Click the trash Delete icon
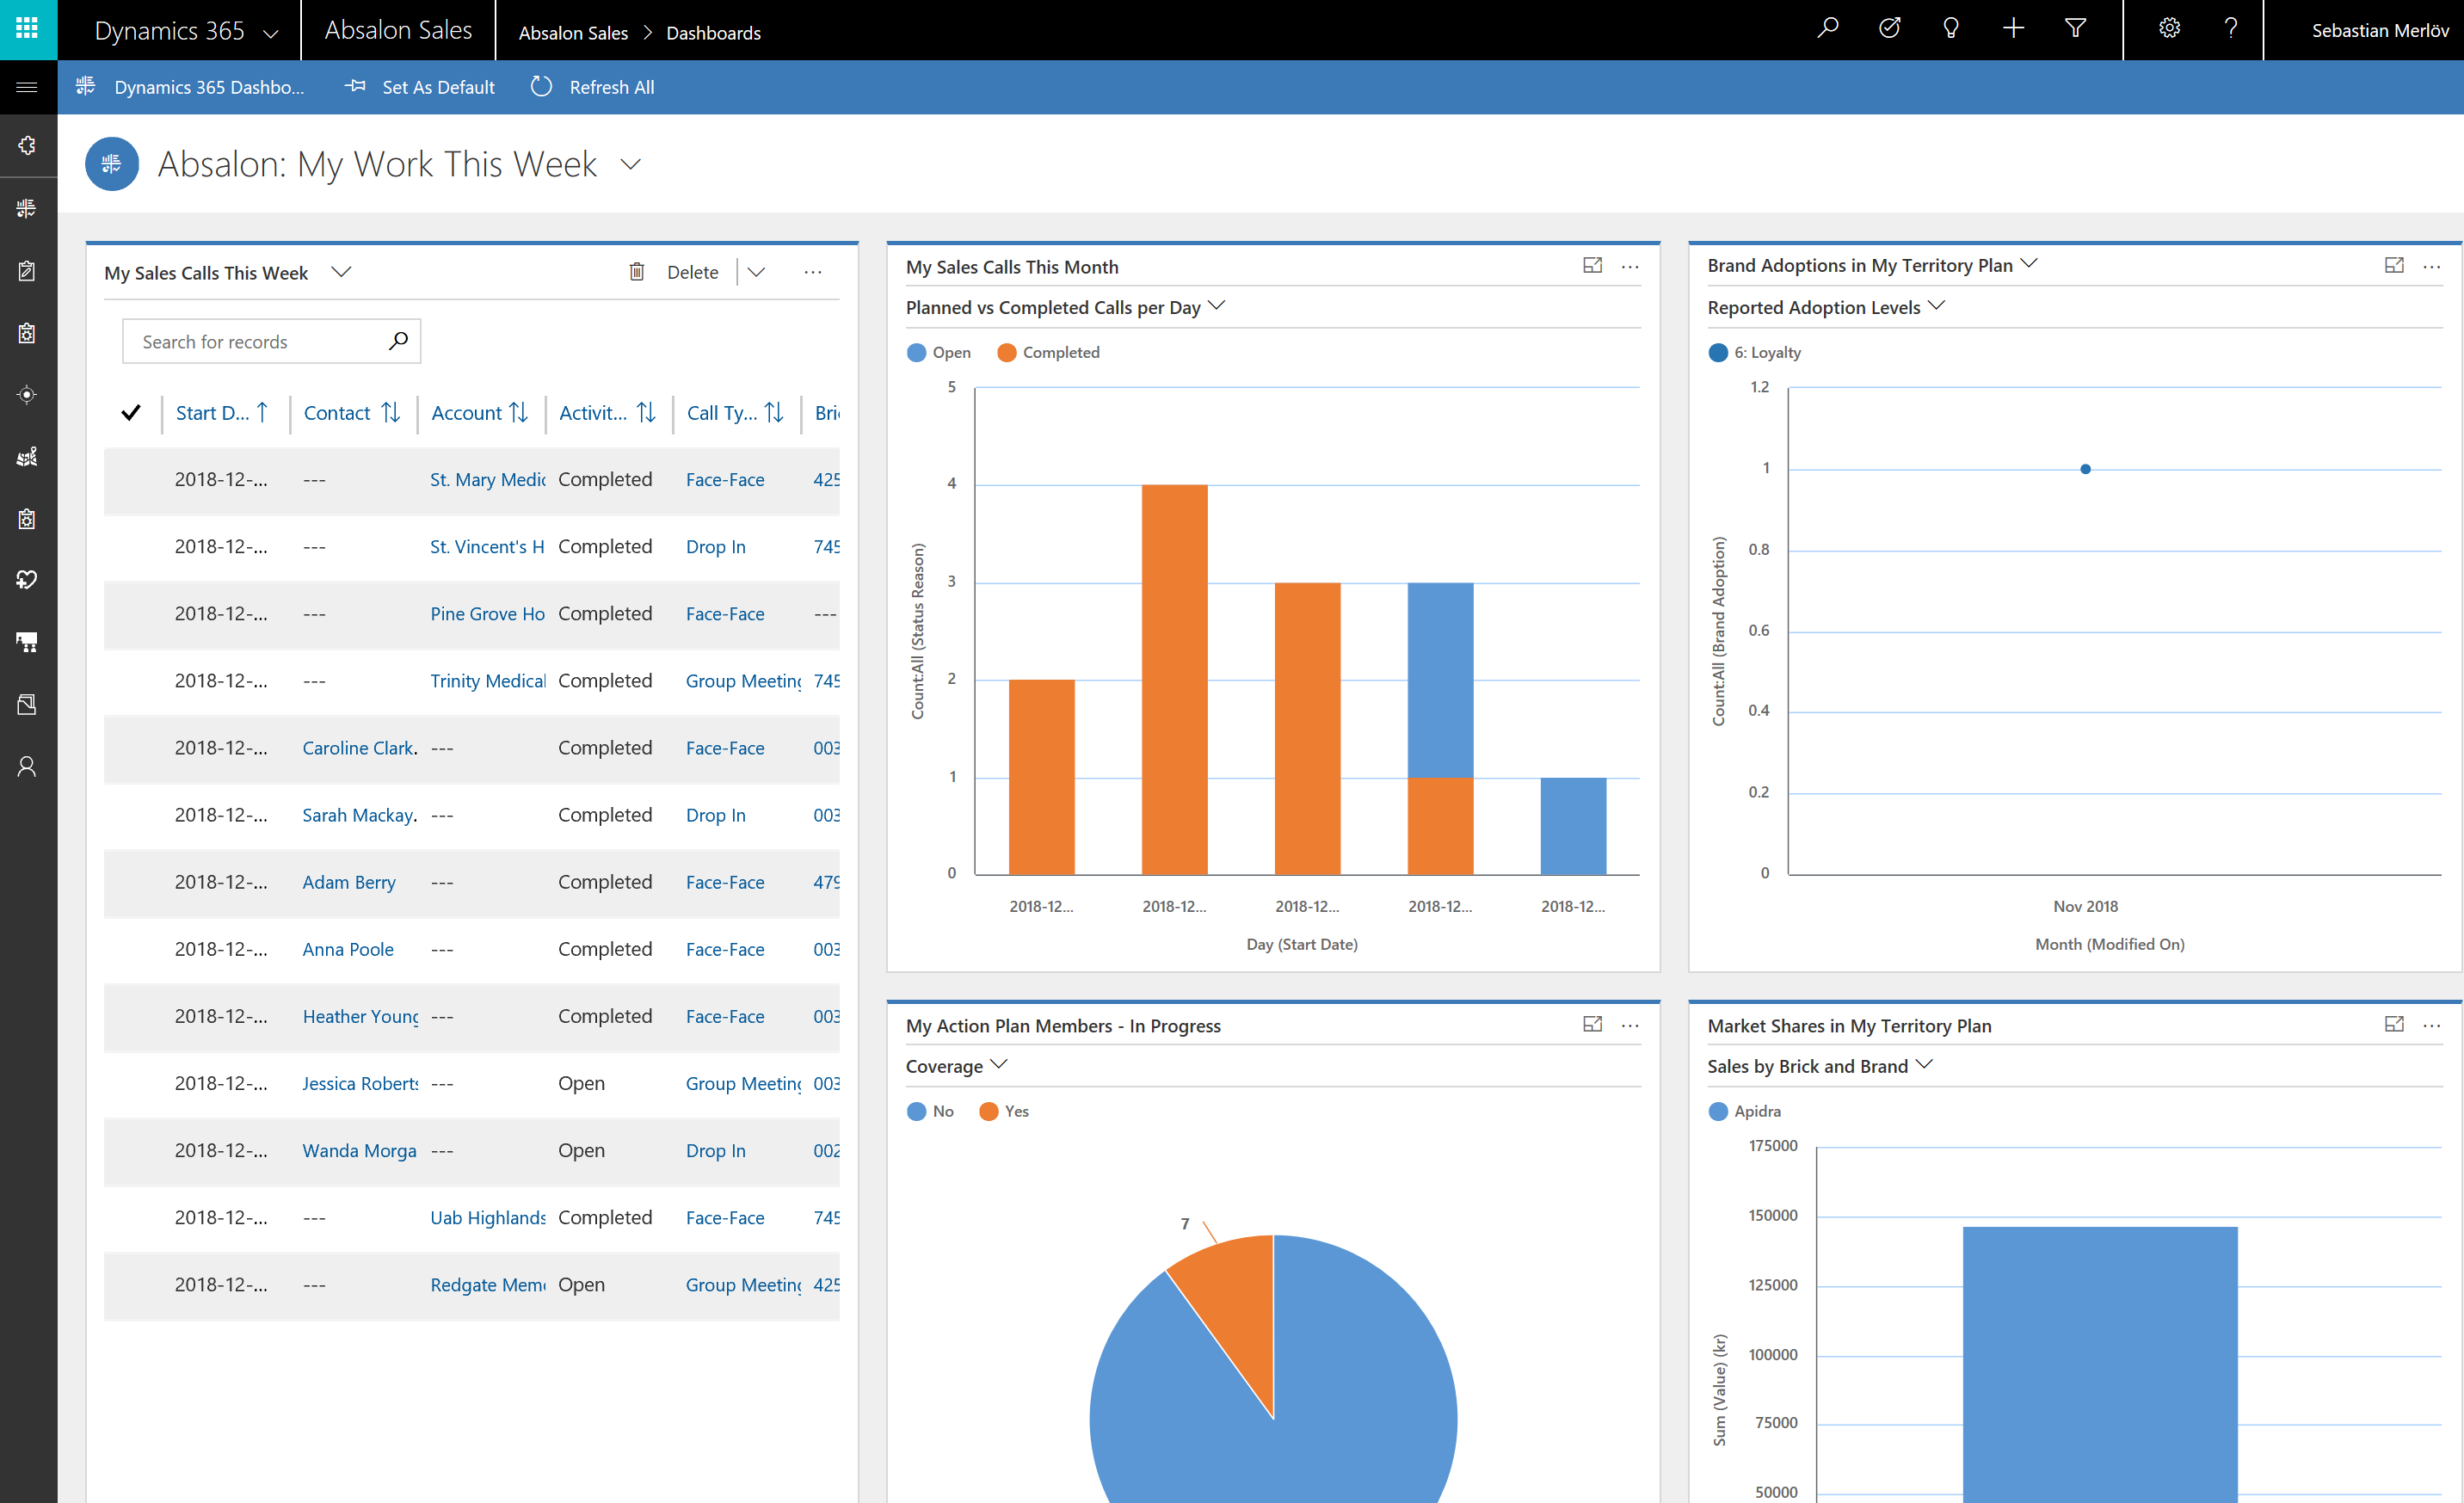This screenshot has width=2464, height=1503. 637,272
